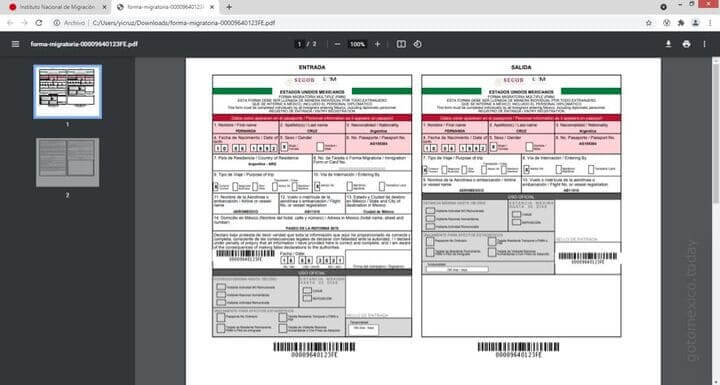Check the Sexo gender box in Entrada form
The height and width of the screenshot is (385, 720).
coord(284,147)
